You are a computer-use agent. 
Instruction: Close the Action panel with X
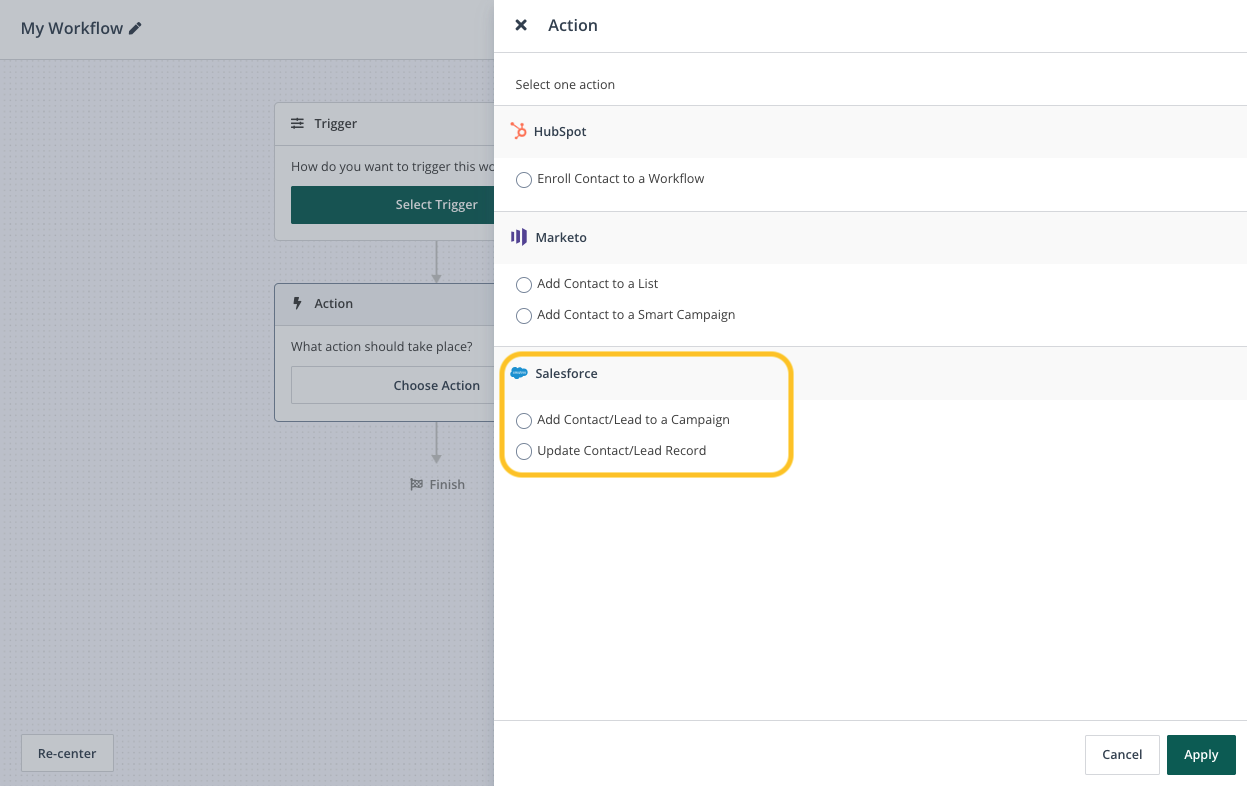(x=521, y=25)
